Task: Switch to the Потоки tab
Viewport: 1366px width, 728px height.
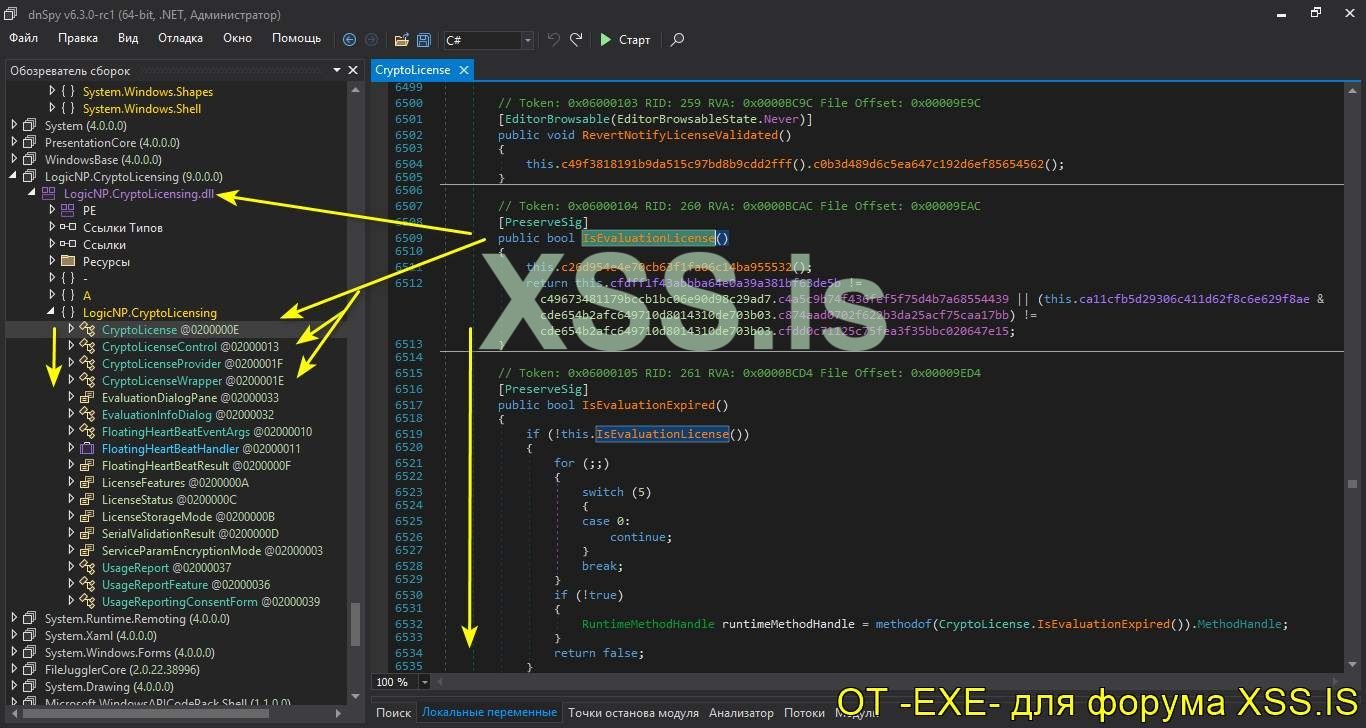Action: tap(804, 713)
